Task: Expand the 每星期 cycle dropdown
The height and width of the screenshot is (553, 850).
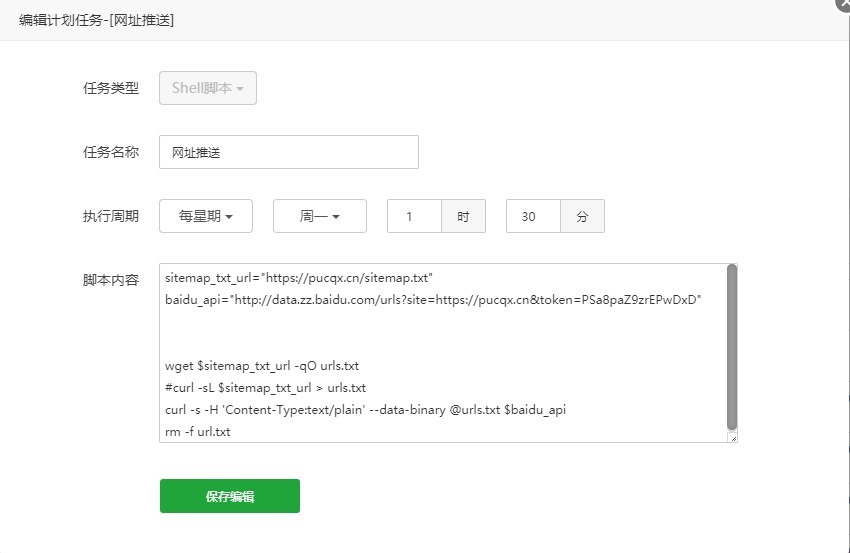Action: pos(206,216)
